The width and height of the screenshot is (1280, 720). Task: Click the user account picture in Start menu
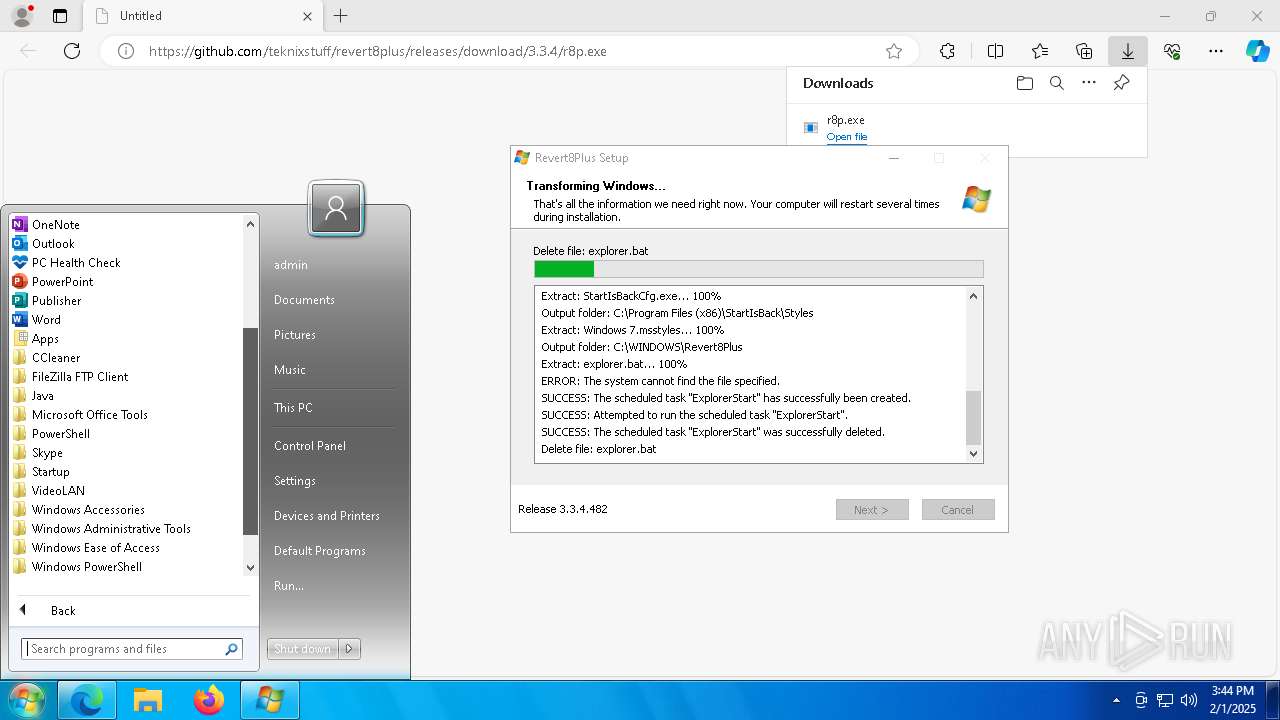point(336,208)
